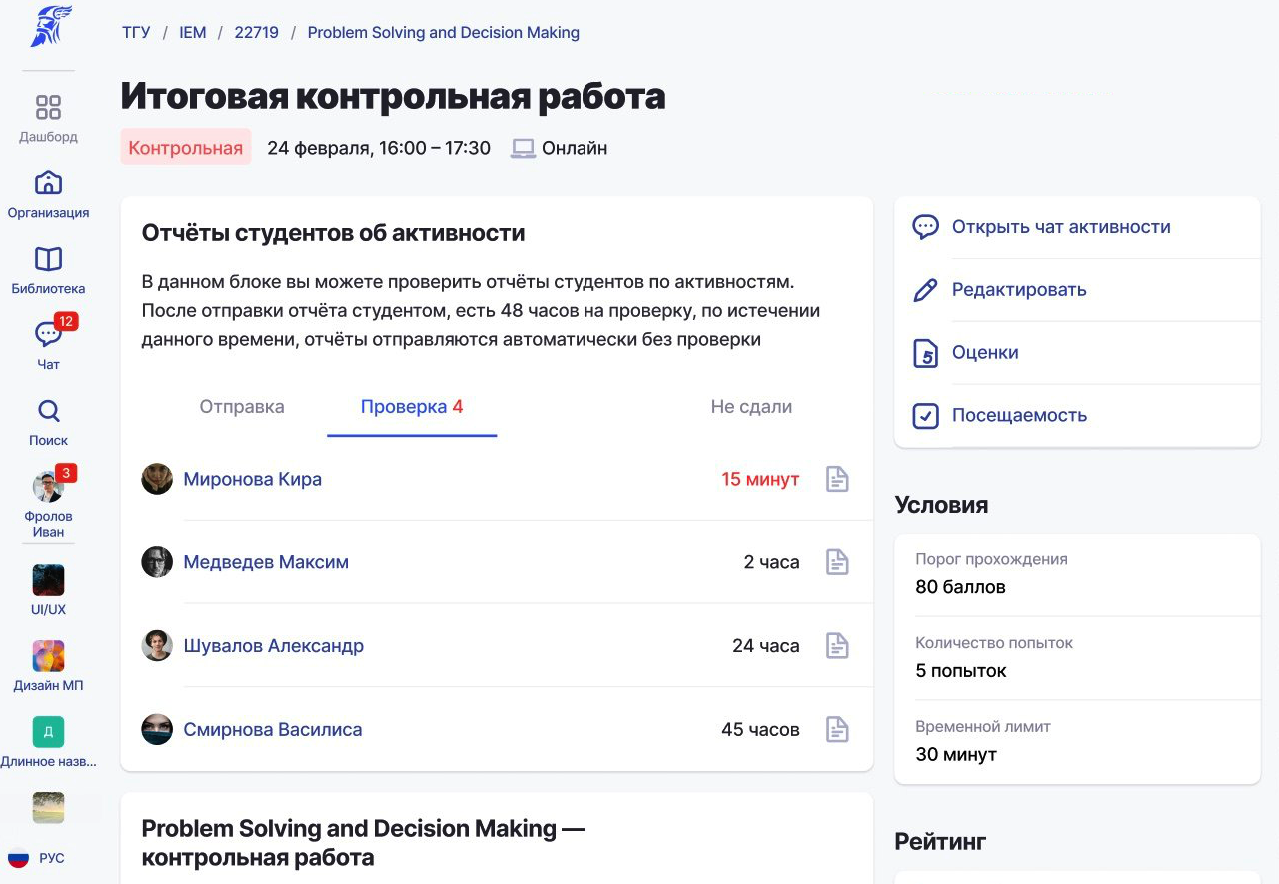Switch to the Не сдали tab
1279x884 pixels.
click(x=751, y=407)
